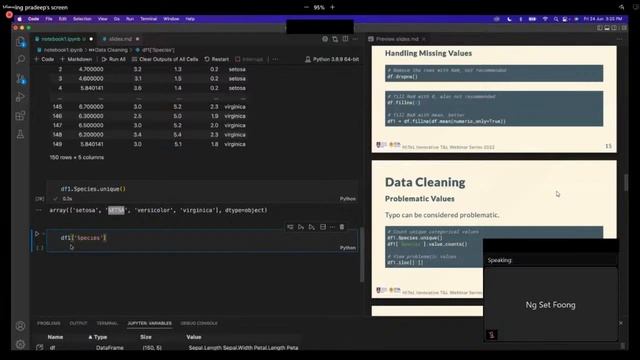This screenshot has height=360, width=640.
Task: Open the Code menu
Action: tap(33, 19)
